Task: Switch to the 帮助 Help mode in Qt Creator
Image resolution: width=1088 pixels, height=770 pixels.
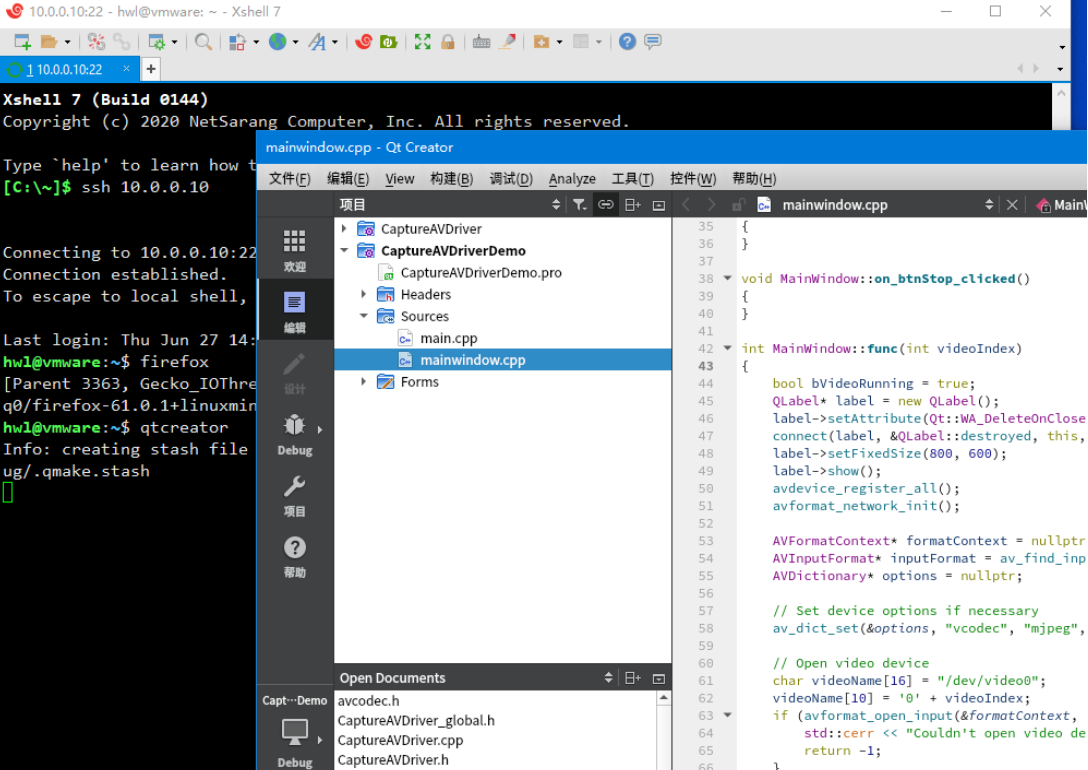Action: coord(295,554)
